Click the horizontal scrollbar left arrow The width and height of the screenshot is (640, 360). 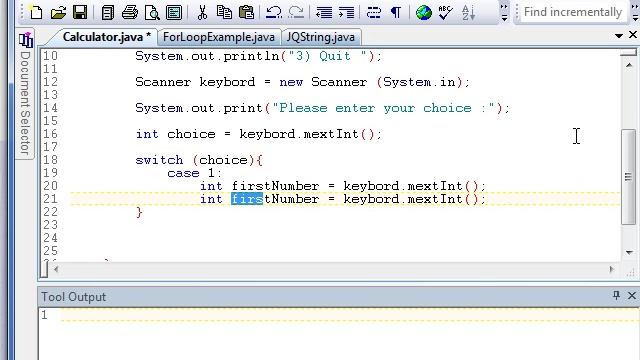pyautogui.click(x=56, y=269)
